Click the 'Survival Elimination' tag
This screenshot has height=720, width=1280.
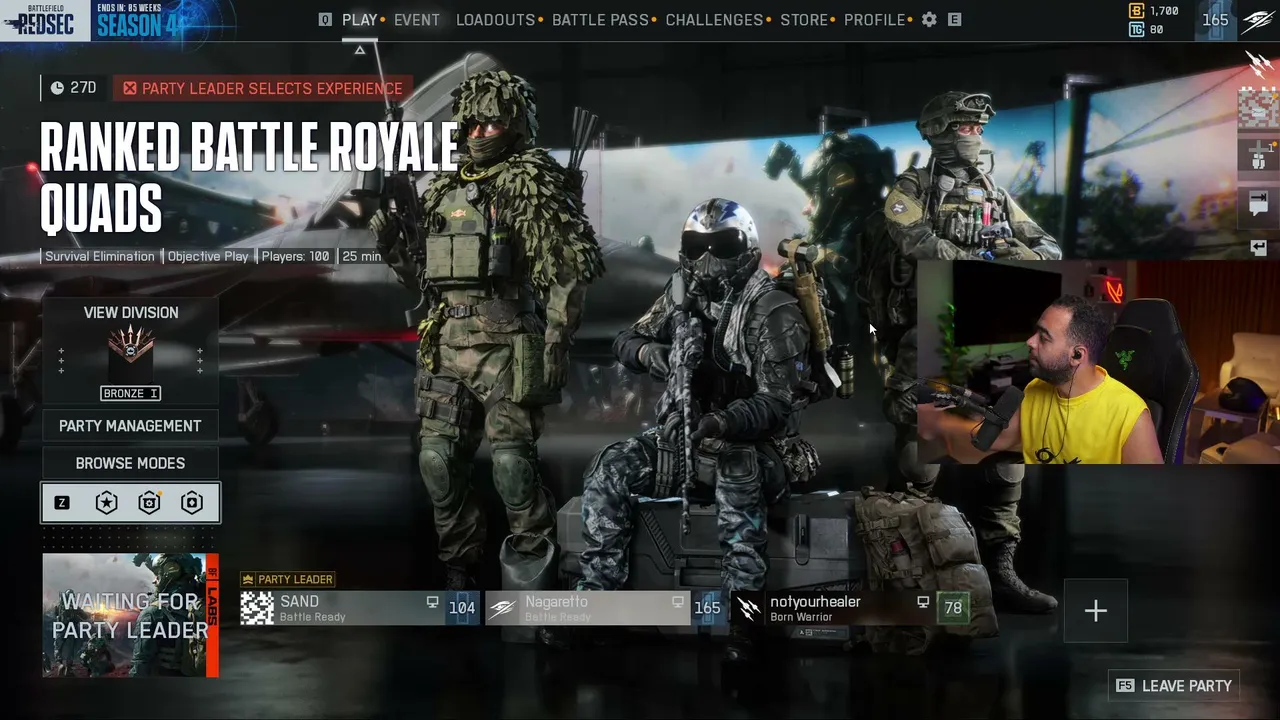point(100,256)
